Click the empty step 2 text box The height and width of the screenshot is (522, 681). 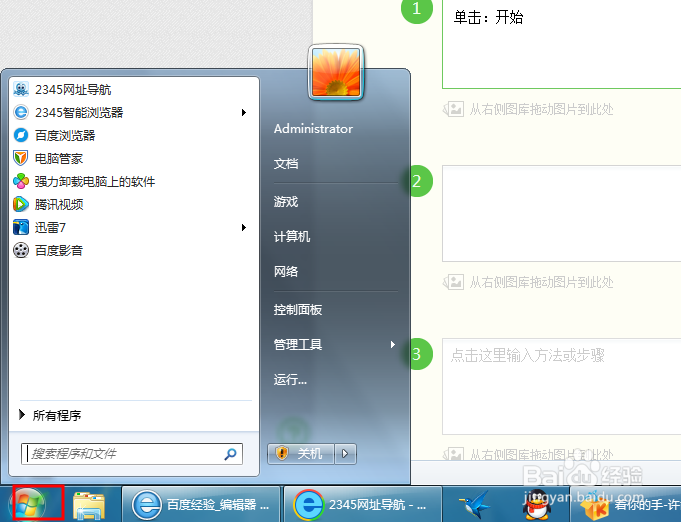click(x=562, y=213)
